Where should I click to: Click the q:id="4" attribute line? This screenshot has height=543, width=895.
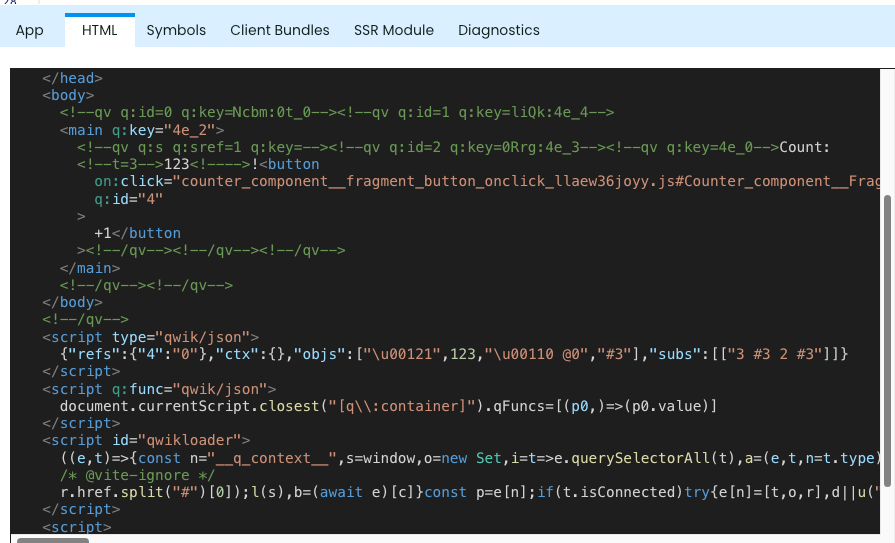(128, 198)
